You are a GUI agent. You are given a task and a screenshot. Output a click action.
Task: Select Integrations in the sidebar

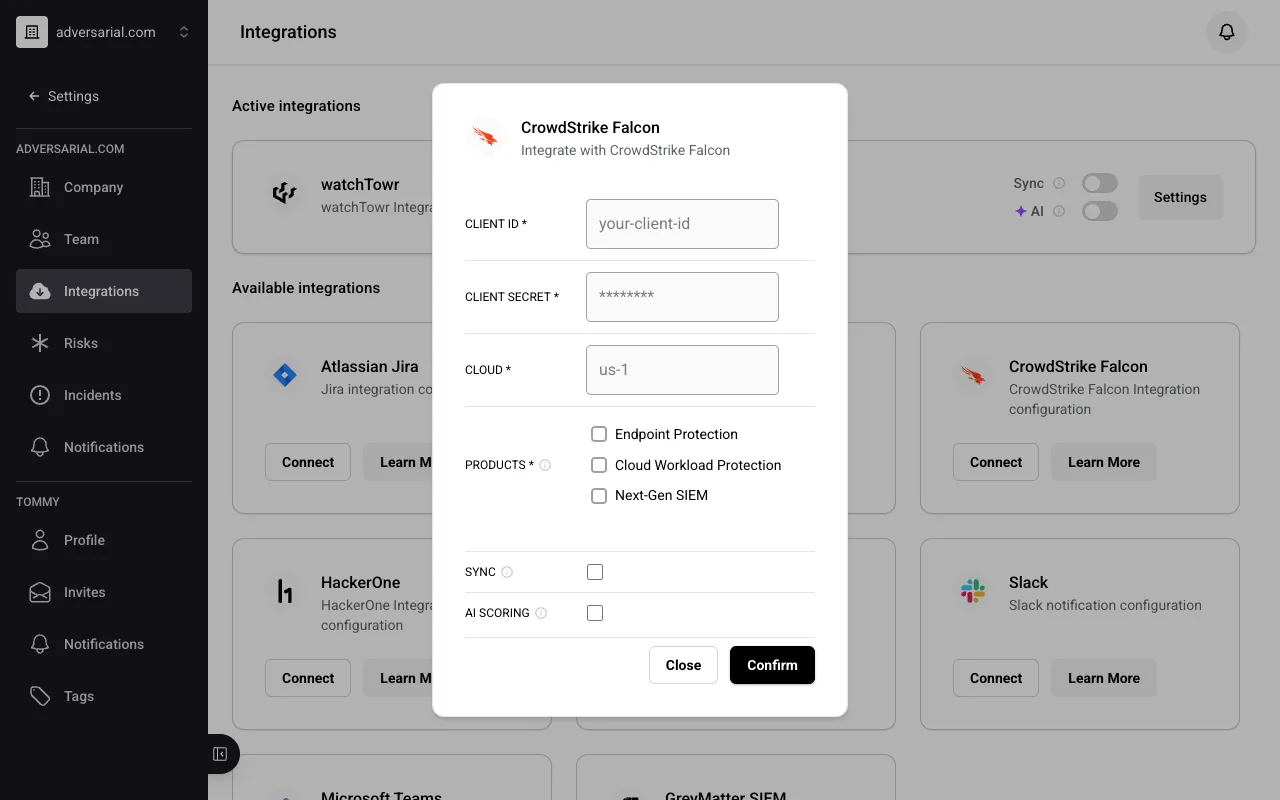tap(104, 291)
